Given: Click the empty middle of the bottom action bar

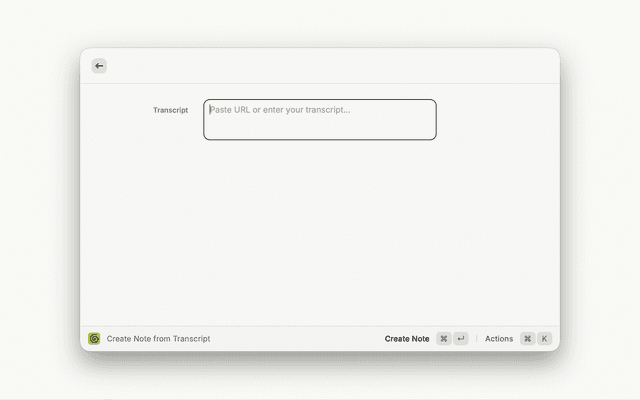Looking at the screenshot, I should click(300, 339).
